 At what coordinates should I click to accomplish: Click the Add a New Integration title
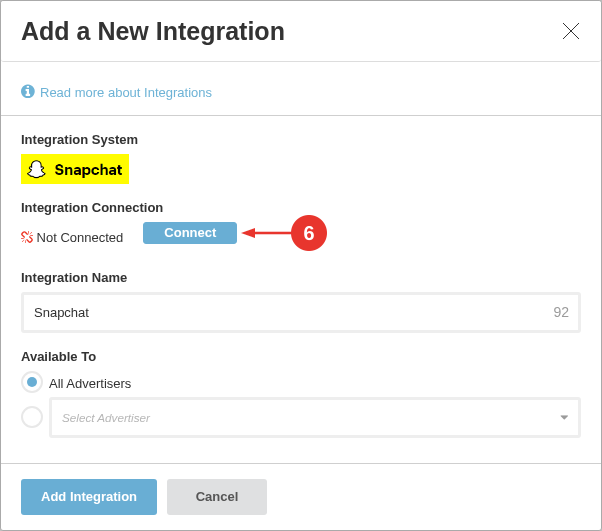pyautogui.click(x=153, y=31)
